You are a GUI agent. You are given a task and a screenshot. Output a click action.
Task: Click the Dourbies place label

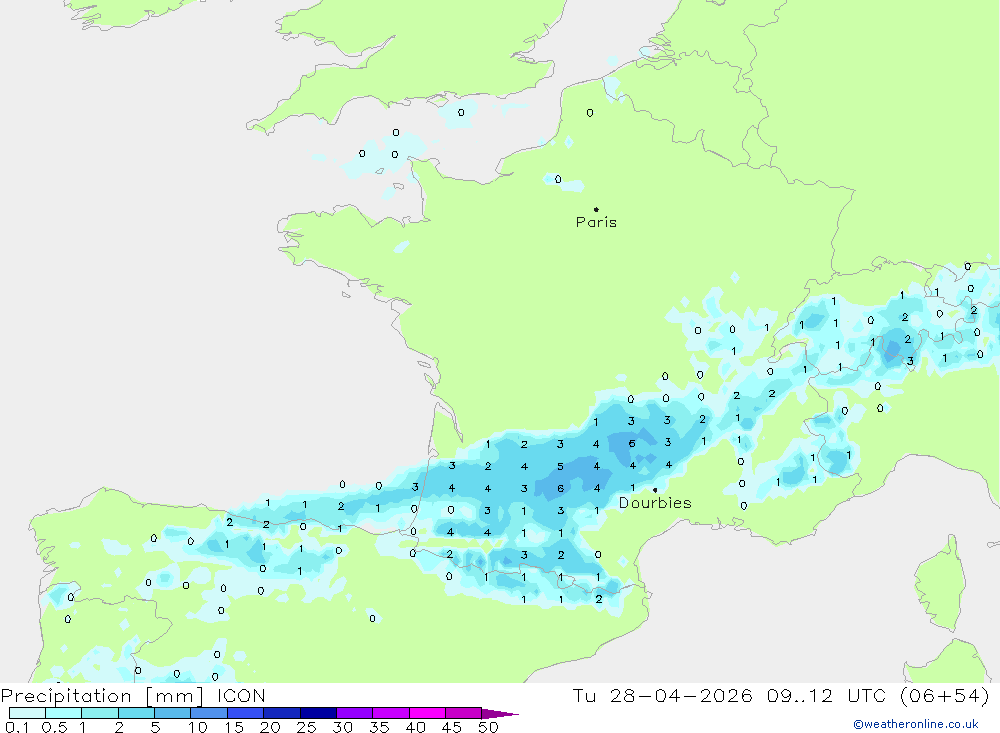(655, 503)
